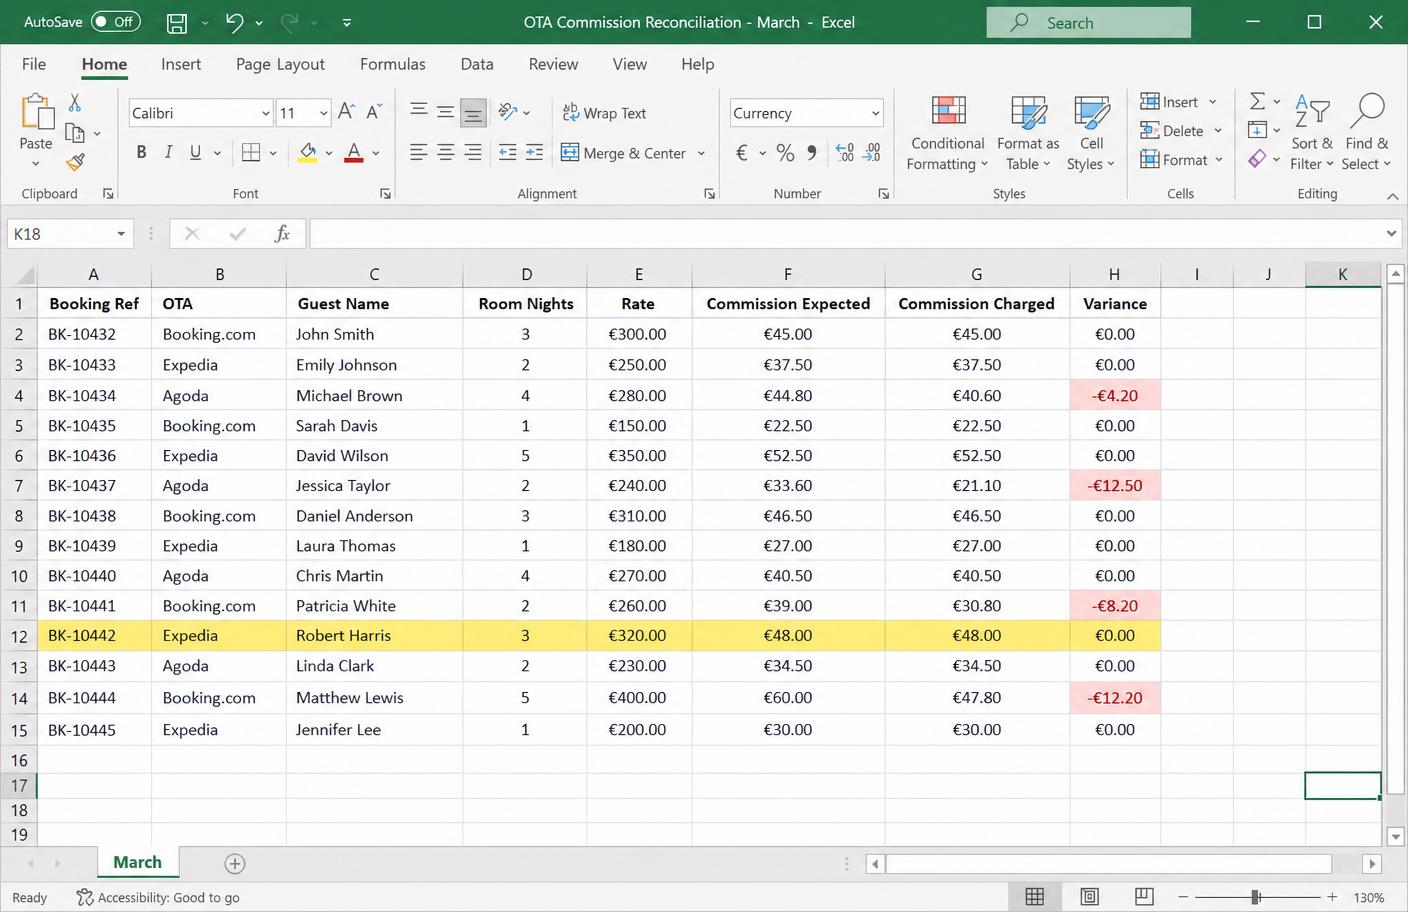
Task: Center text horizontally
Action: click(446, 152)
